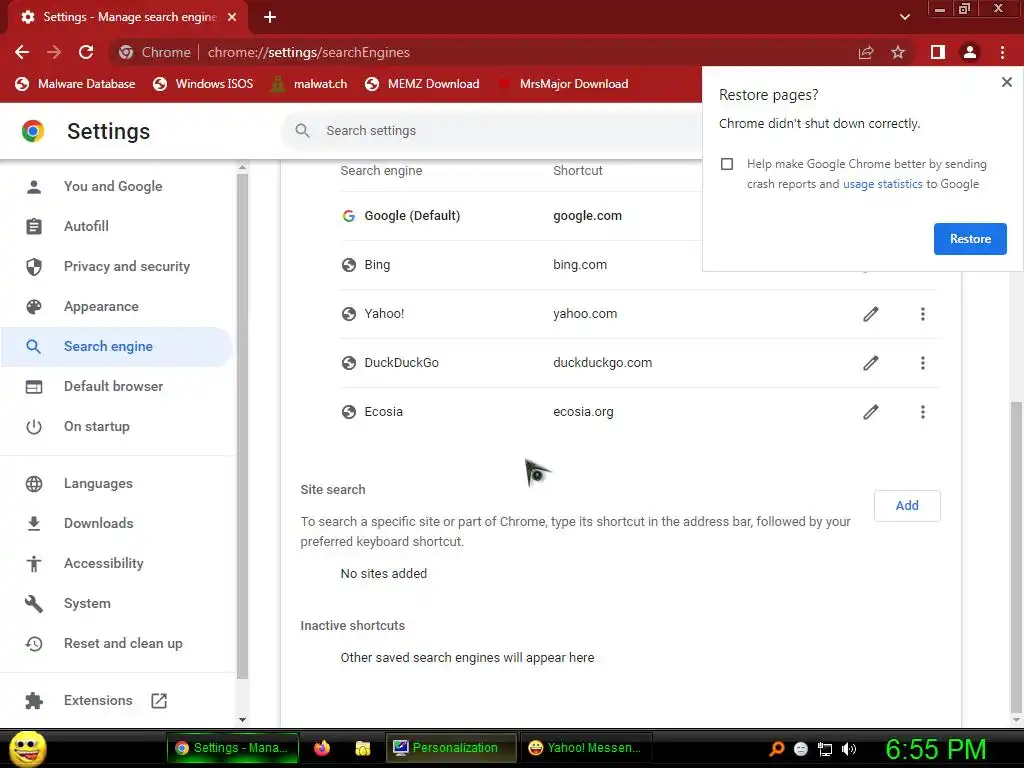
Task: Switch to Yahoo! Messenger taskbar window
Action: tap(584, 748)
